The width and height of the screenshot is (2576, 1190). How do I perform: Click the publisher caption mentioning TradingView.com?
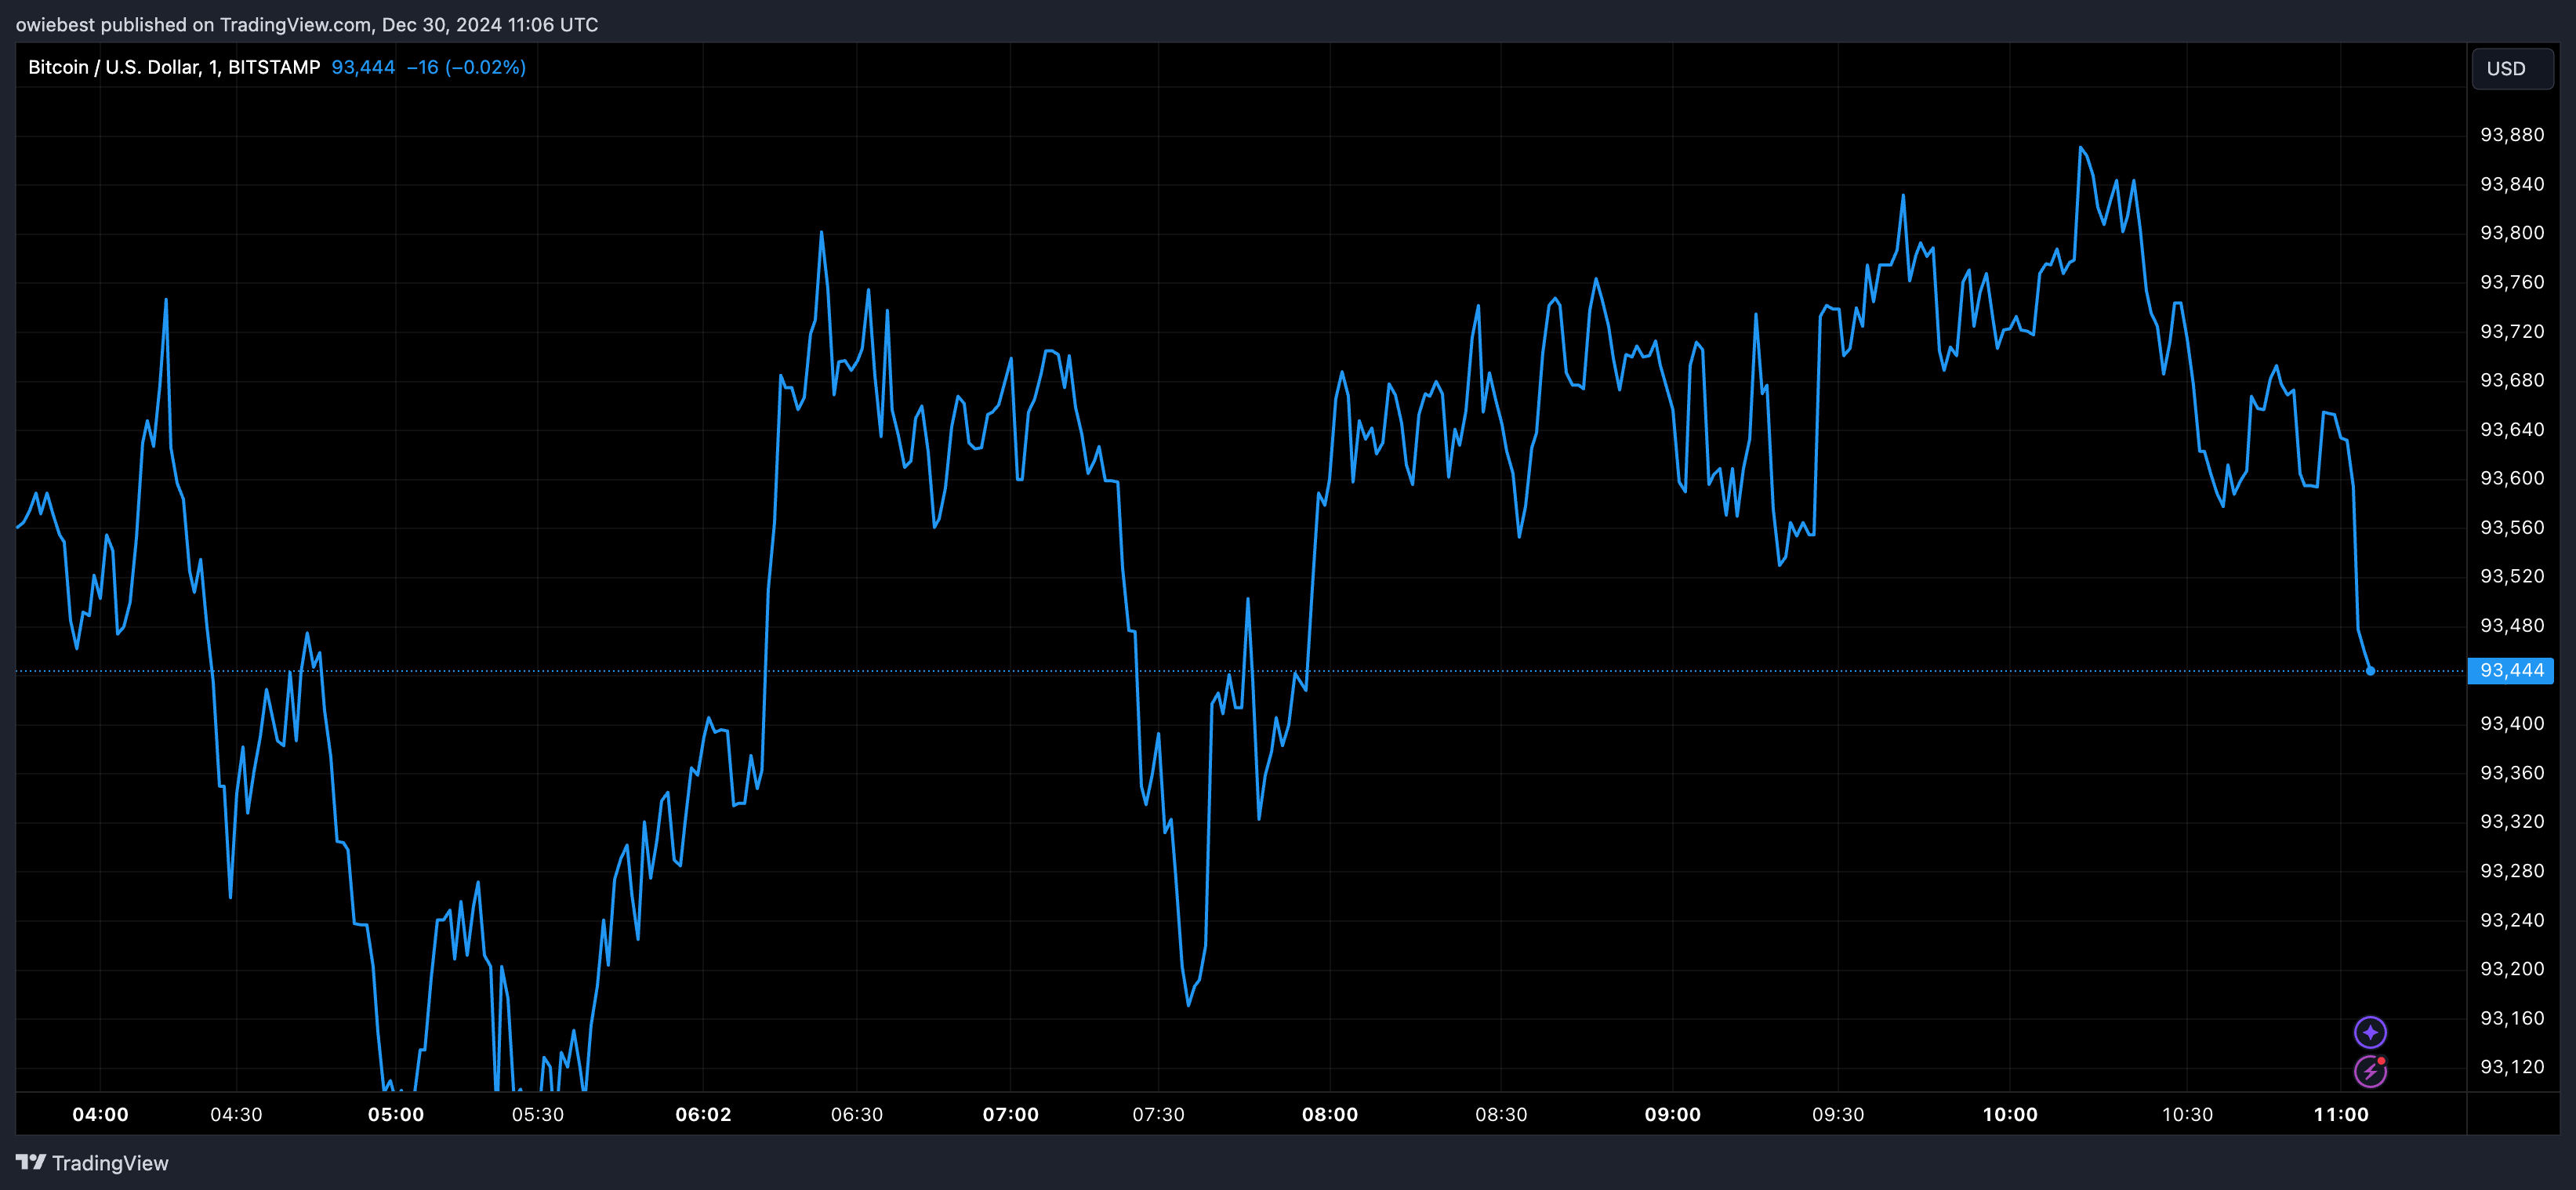click(307, 24)
